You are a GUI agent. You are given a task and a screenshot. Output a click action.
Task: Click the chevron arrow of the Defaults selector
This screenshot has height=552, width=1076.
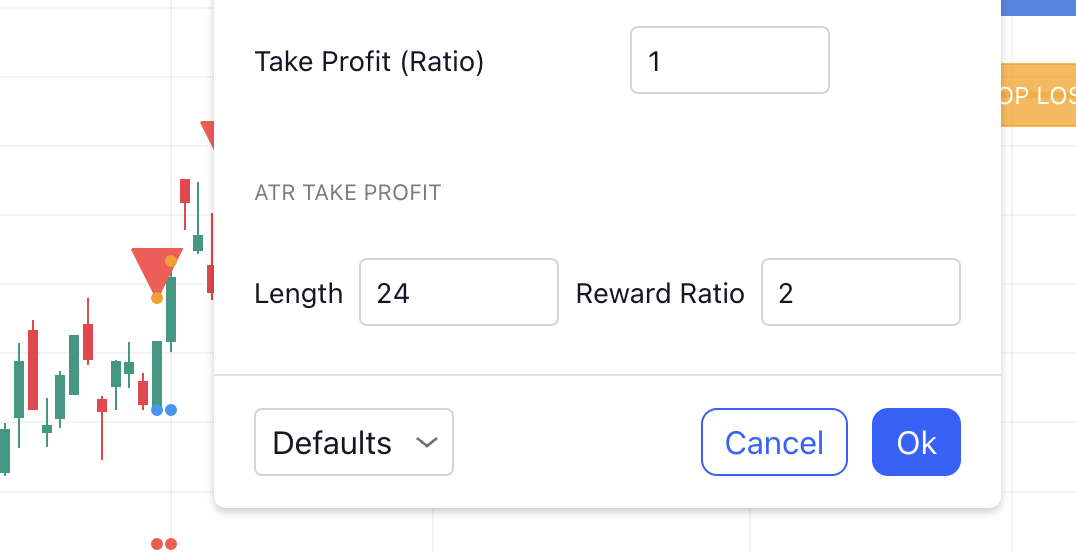click(x=427, y=442)
